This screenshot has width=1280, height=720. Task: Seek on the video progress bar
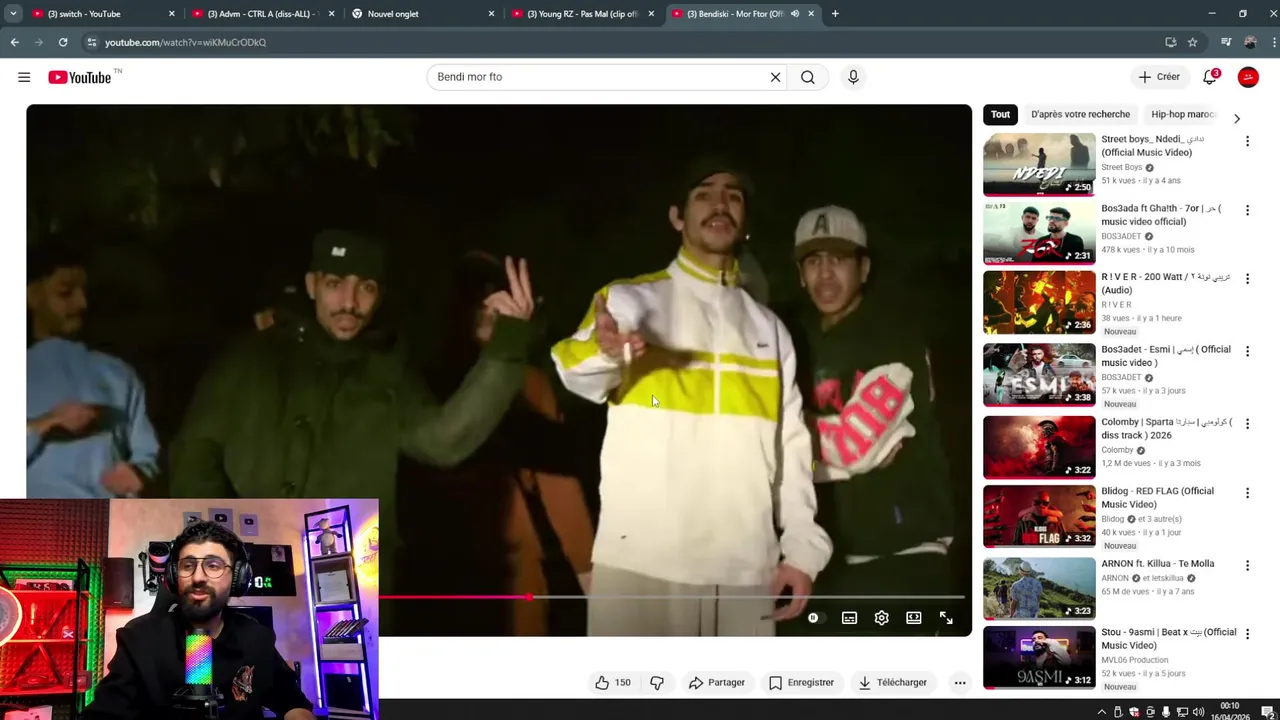pos(672,597)
